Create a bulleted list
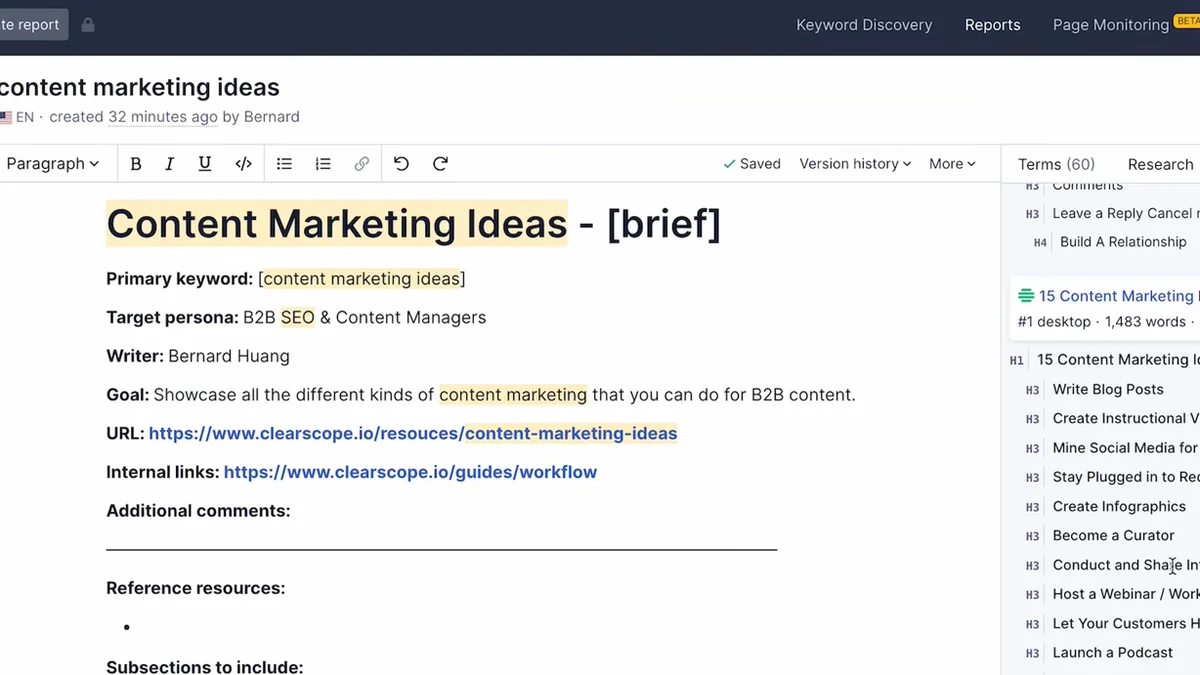Viewport: 1200px width, 675px height. point(285,164)
